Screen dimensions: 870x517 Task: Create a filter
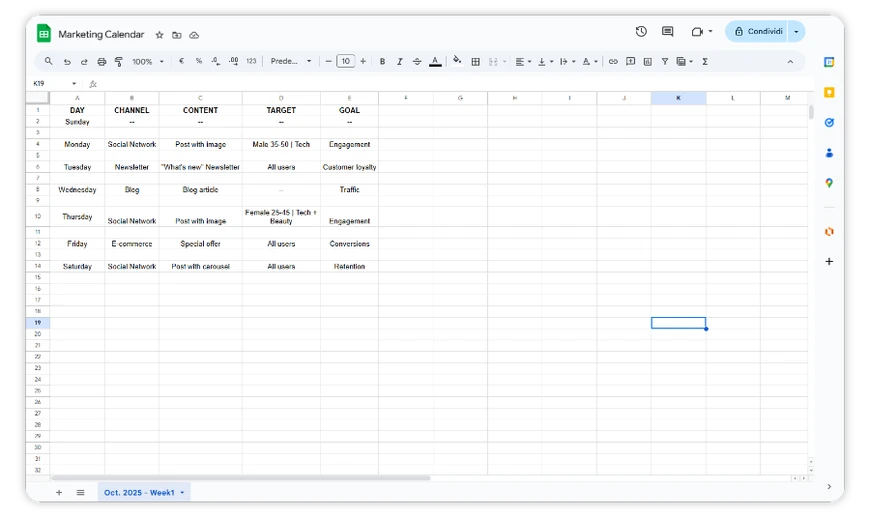coord(665,62)
